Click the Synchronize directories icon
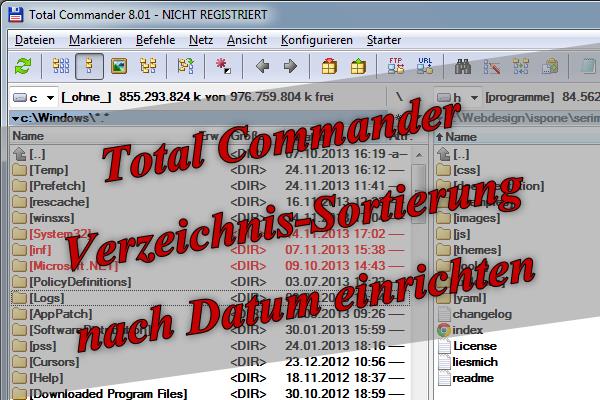Screen dimensions: 600x400 pyautogui.click(x=521, y=66)
